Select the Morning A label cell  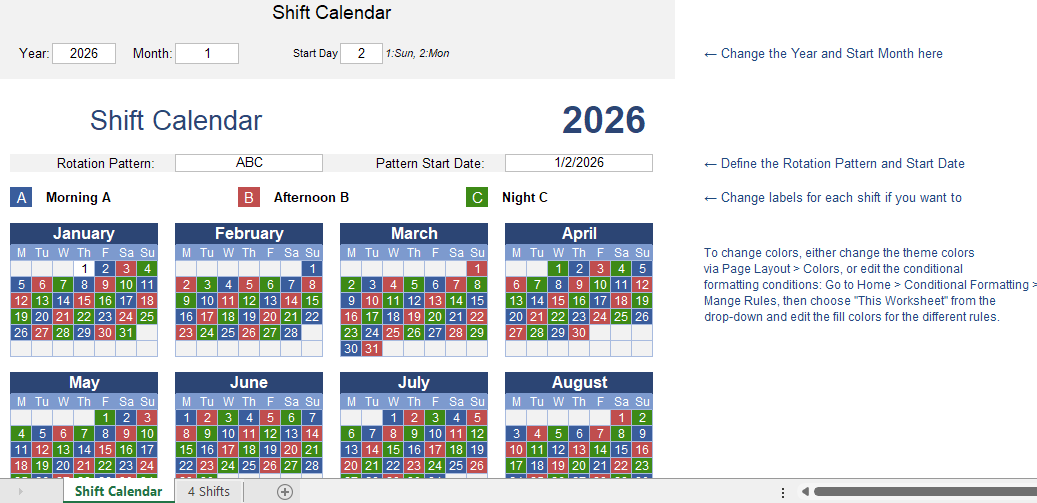pyautogui.click(x=78, y=198)
